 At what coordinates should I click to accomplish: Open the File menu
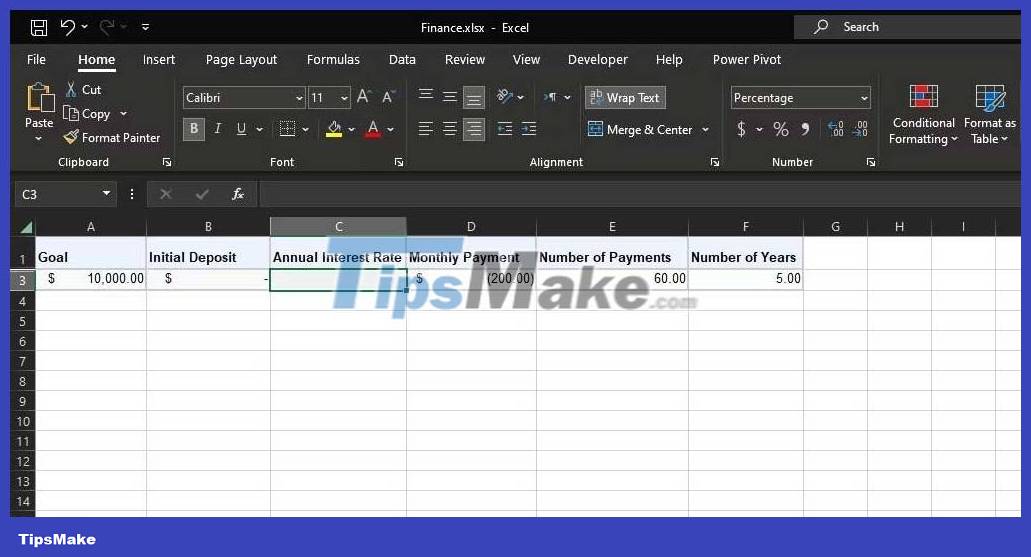click(36, 60)
